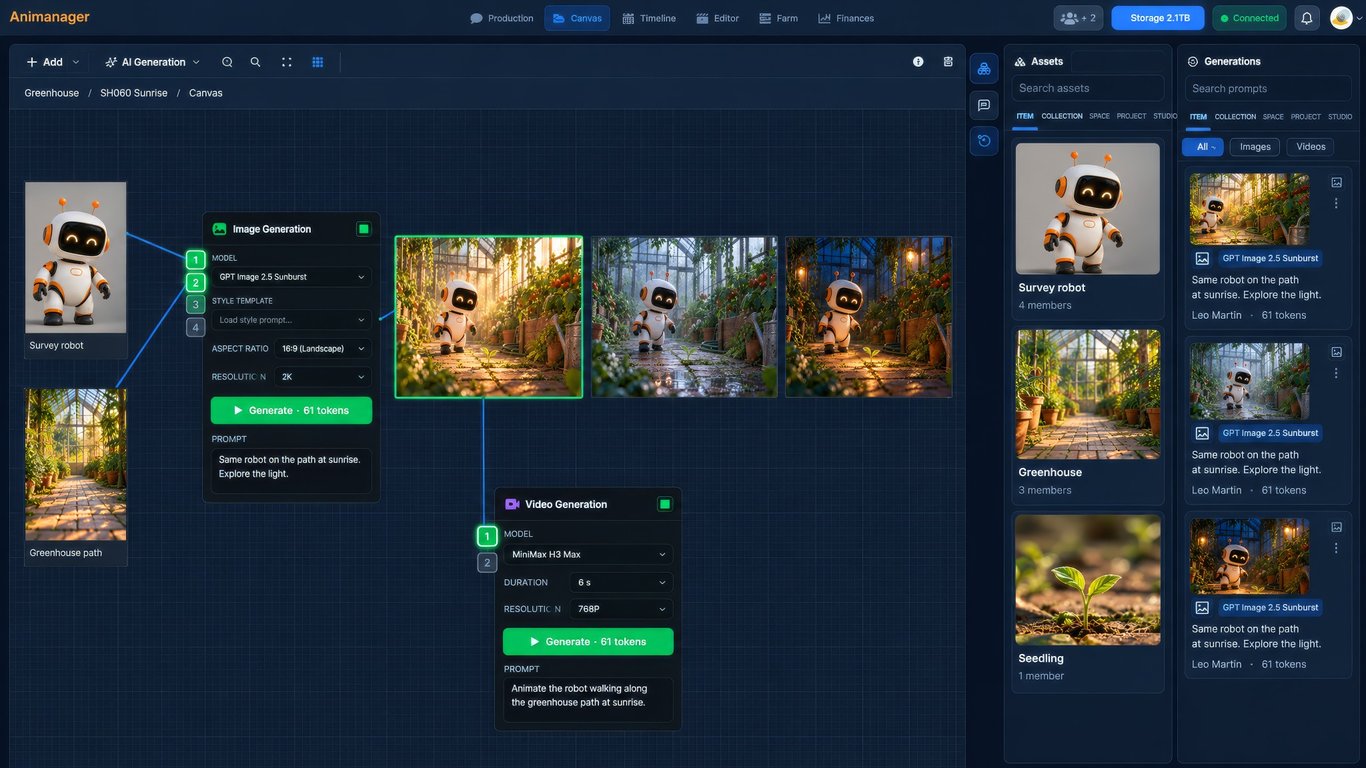Select the Collection tab in Assets panel
This screenshot has width=1366, height=768.
tap(1062, 116)
